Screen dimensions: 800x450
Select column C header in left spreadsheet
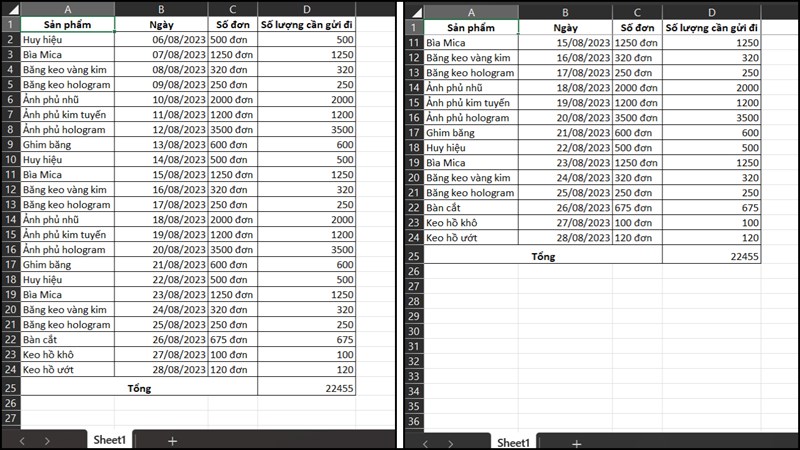[x=233, y=9]
